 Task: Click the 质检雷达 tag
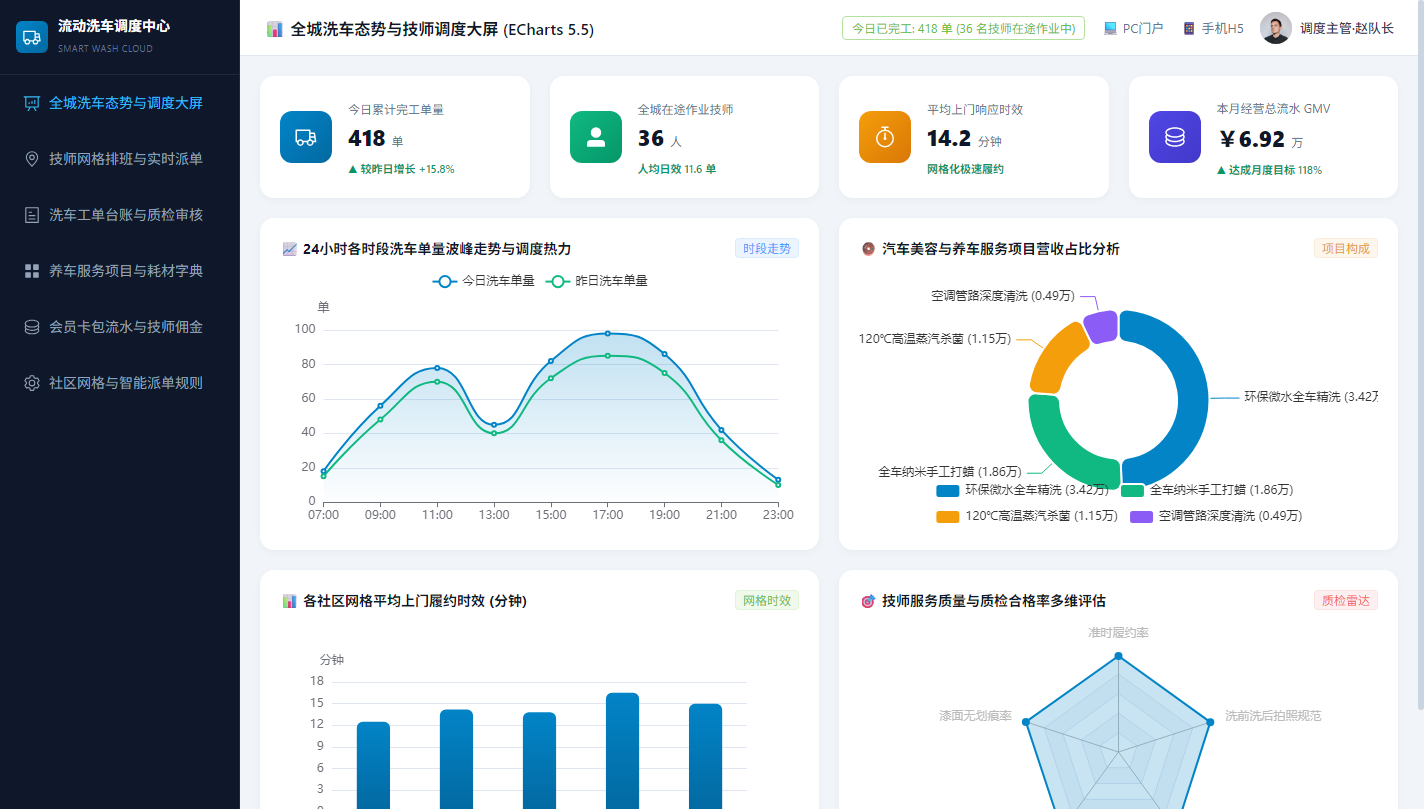[x=1345, y=601]
